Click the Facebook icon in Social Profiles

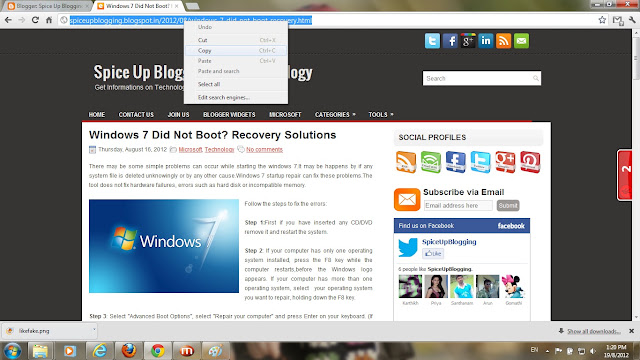pos(456,162)
